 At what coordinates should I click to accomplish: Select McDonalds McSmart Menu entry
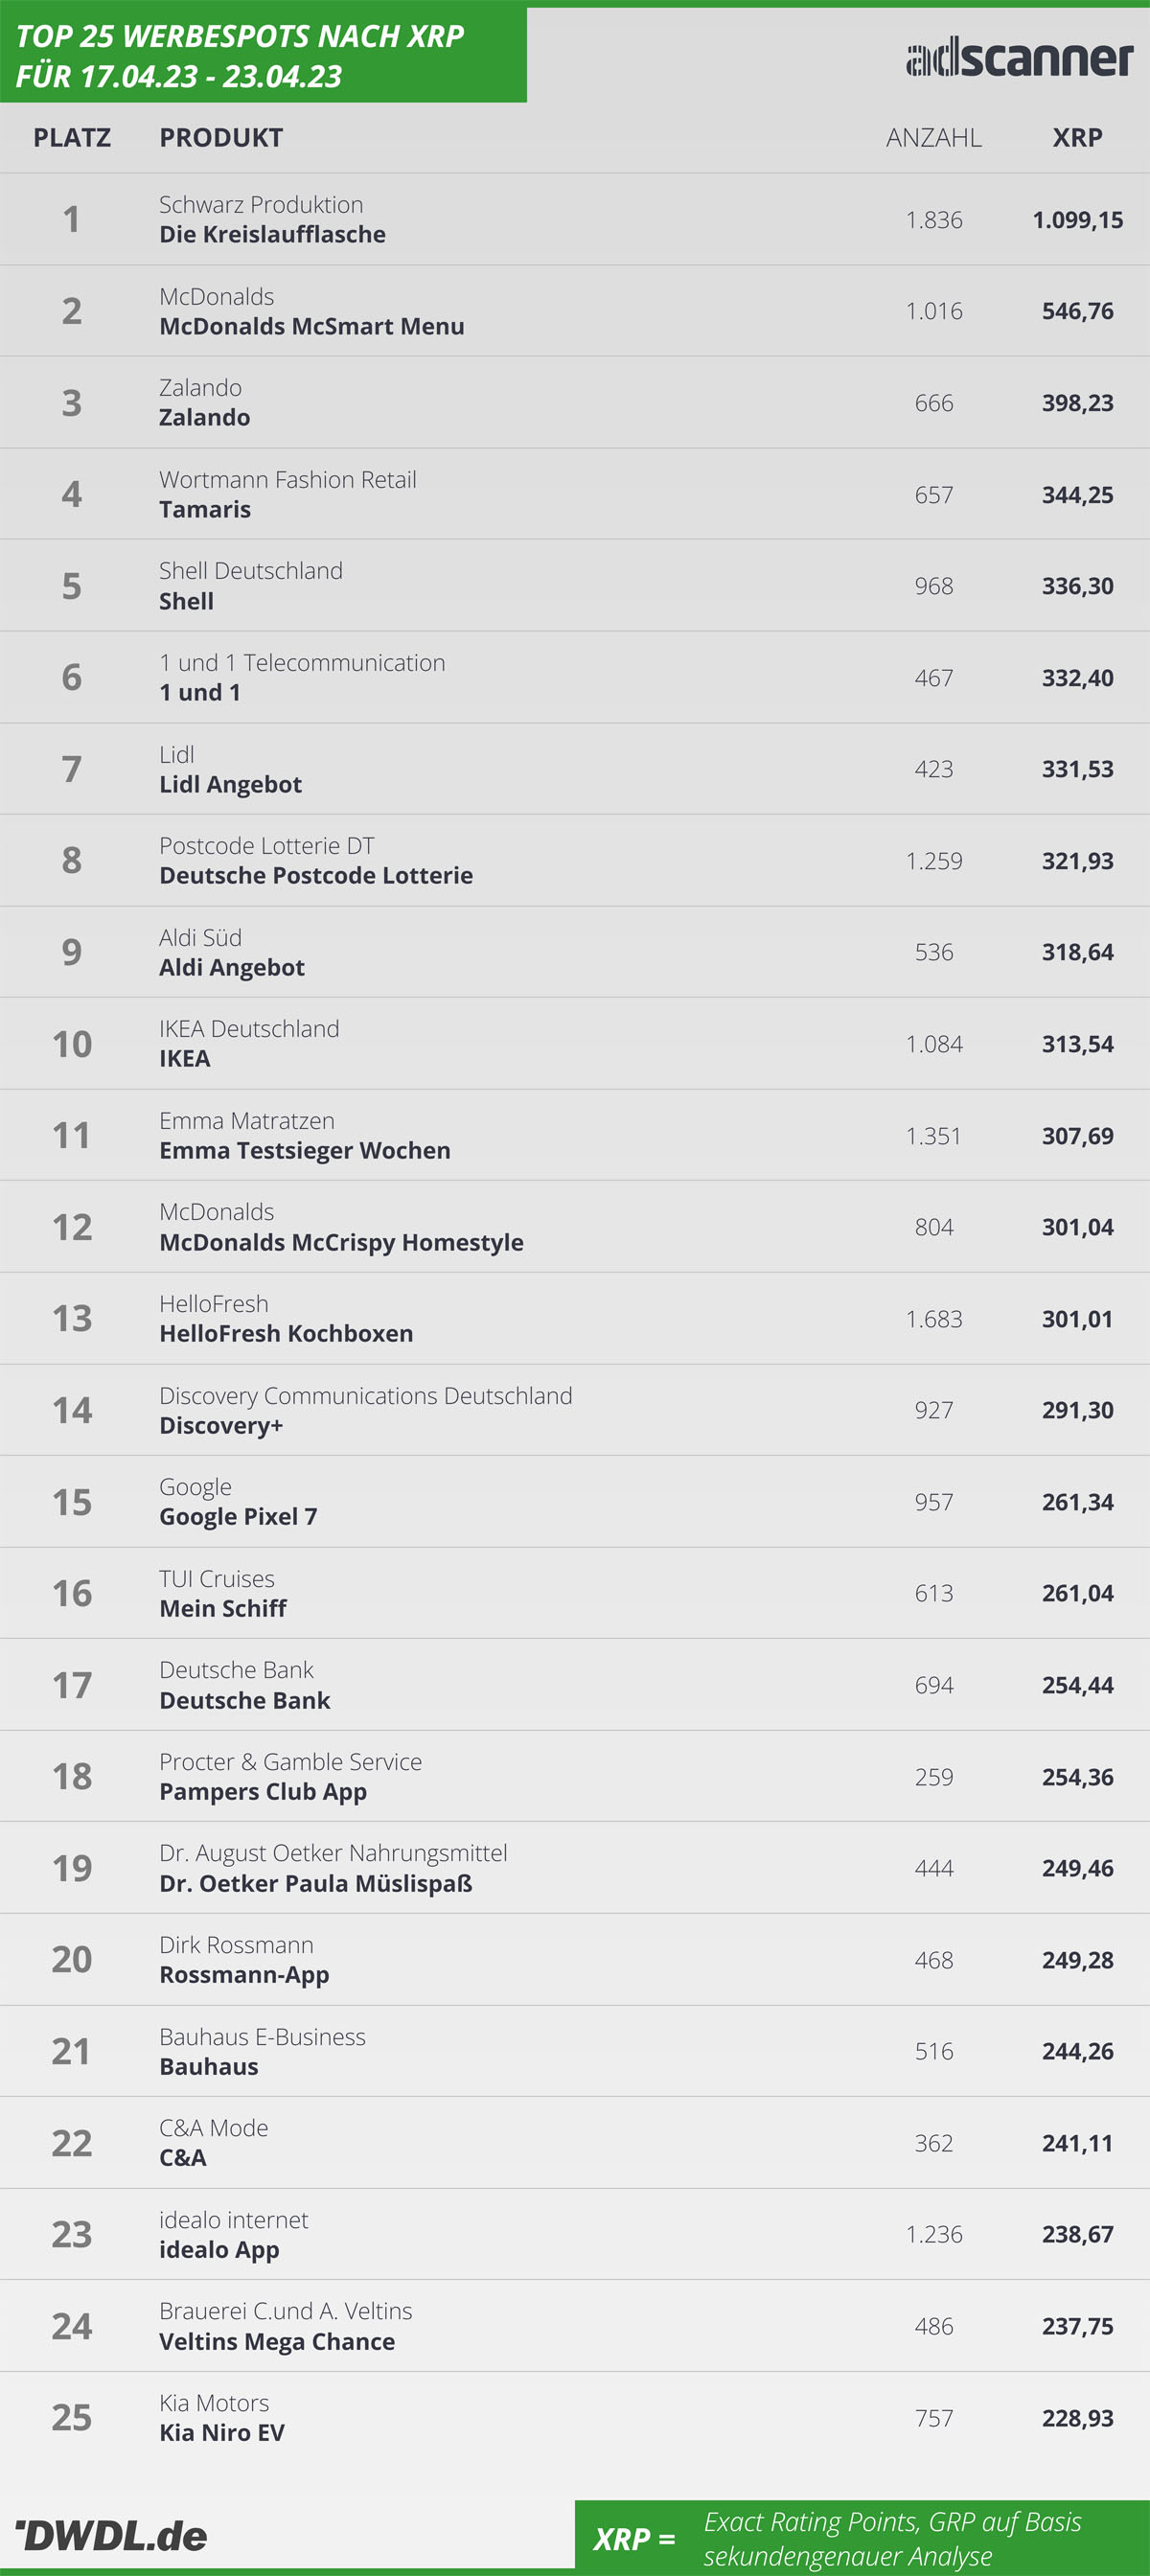[311, 326]
